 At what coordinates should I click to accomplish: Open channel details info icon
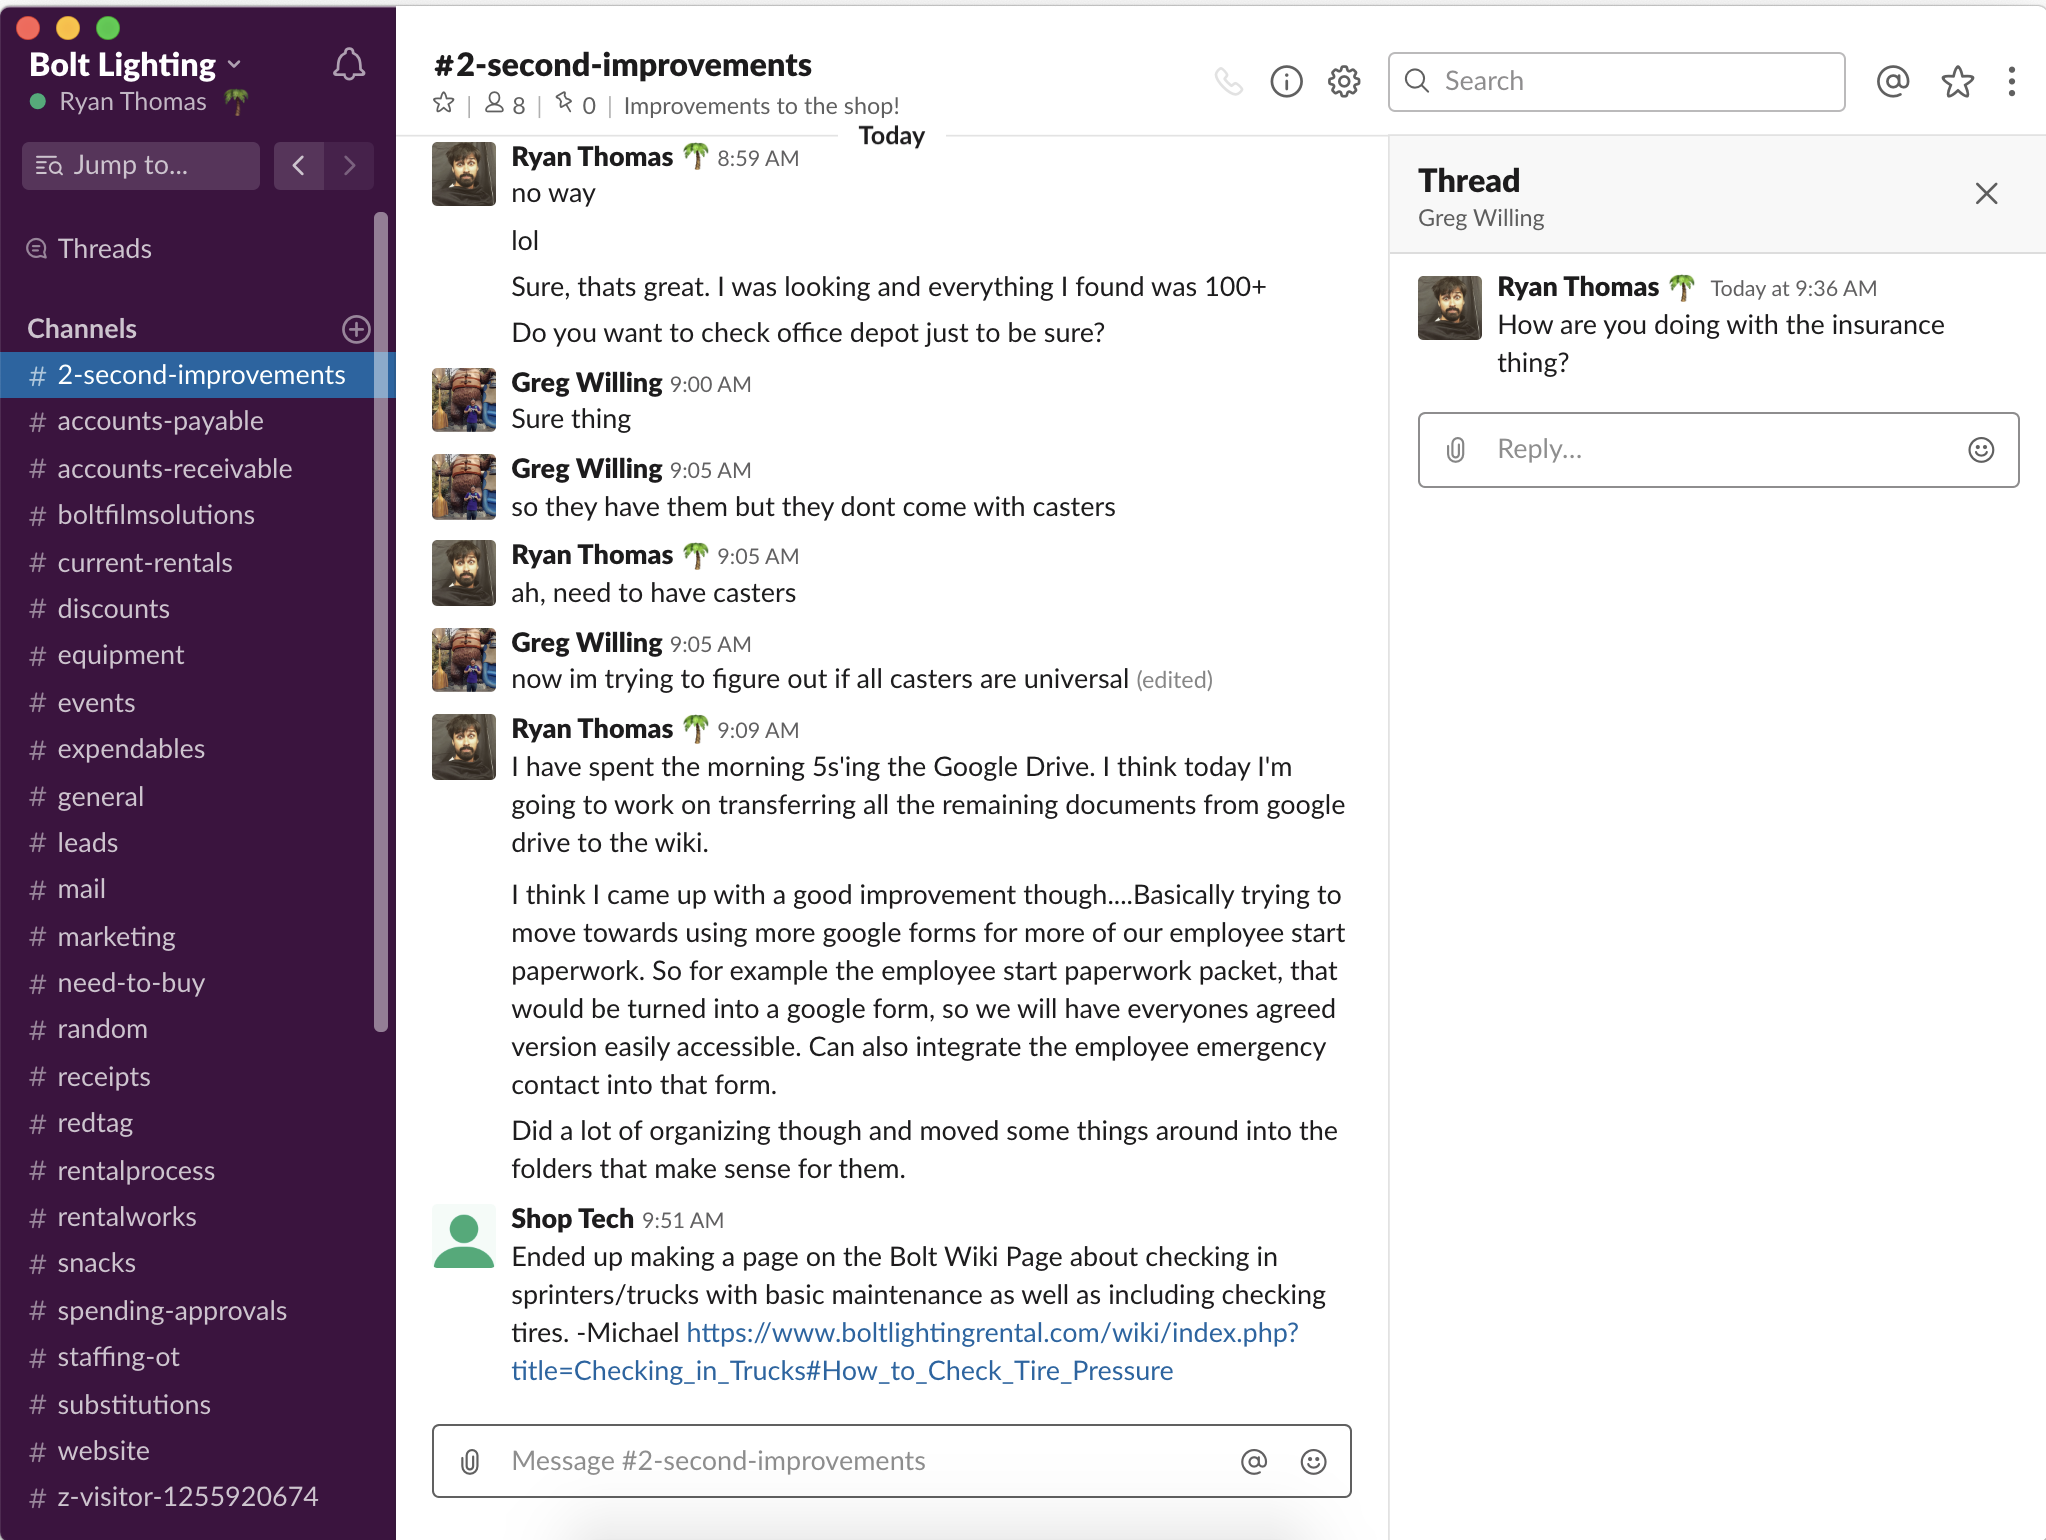tap(1286, 81)
